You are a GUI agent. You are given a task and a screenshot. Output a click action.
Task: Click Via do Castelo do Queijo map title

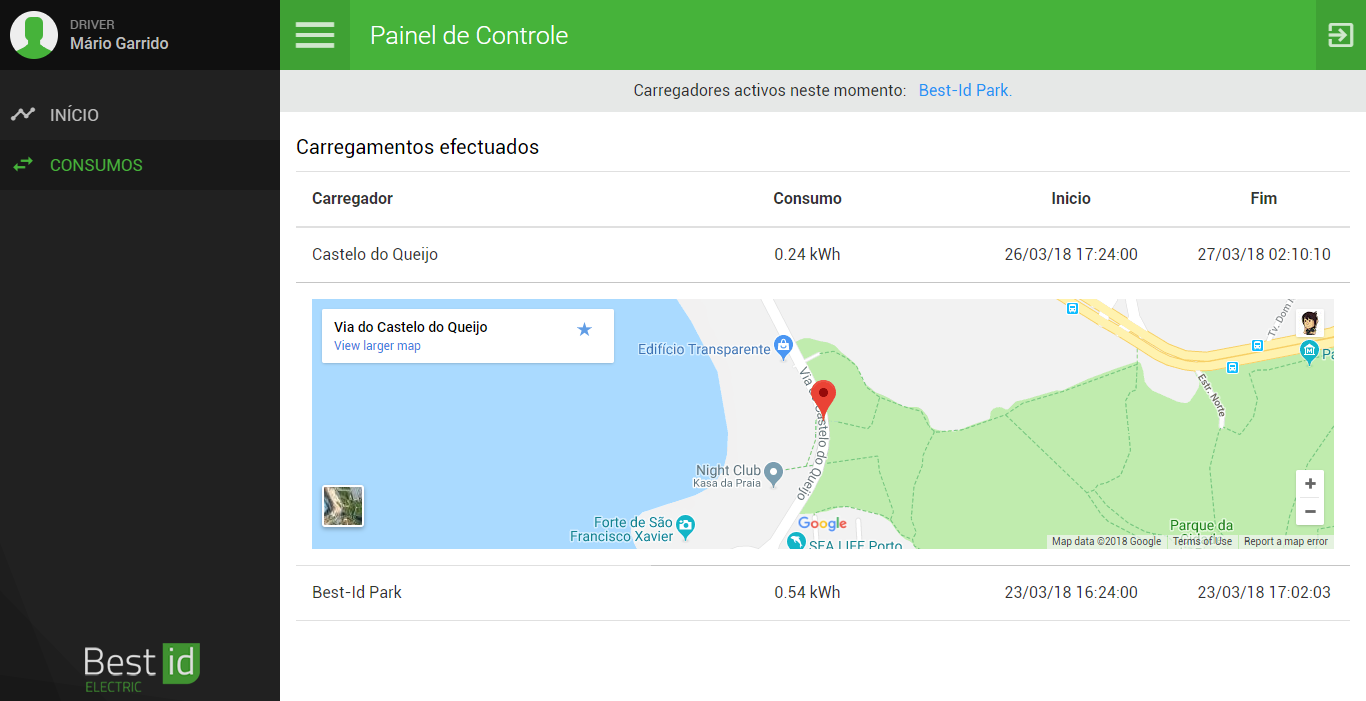[411, 327]
